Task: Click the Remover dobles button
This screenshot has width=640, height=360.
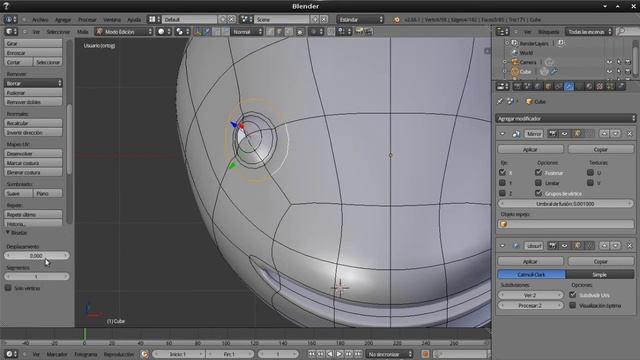Action: [x=33, y=102]
